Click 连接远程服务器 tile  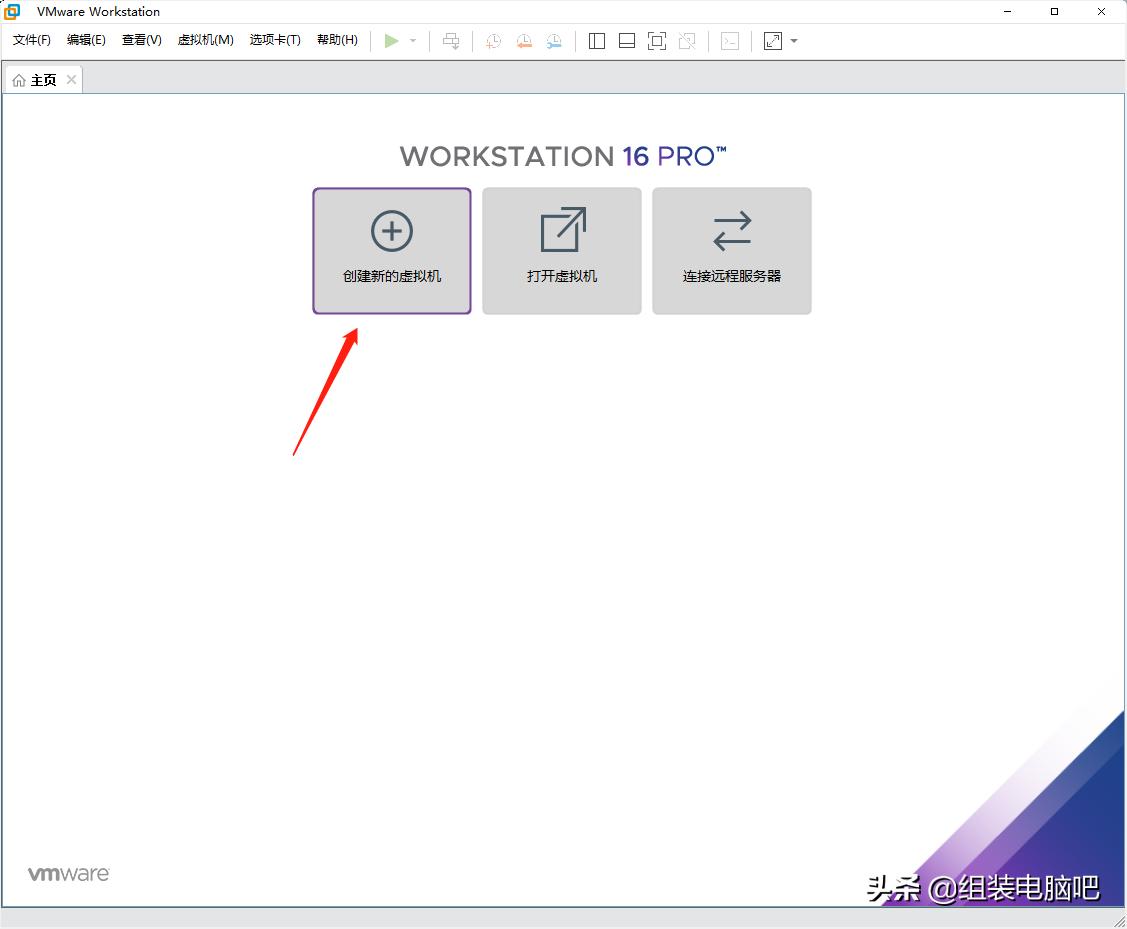point(732,251)
